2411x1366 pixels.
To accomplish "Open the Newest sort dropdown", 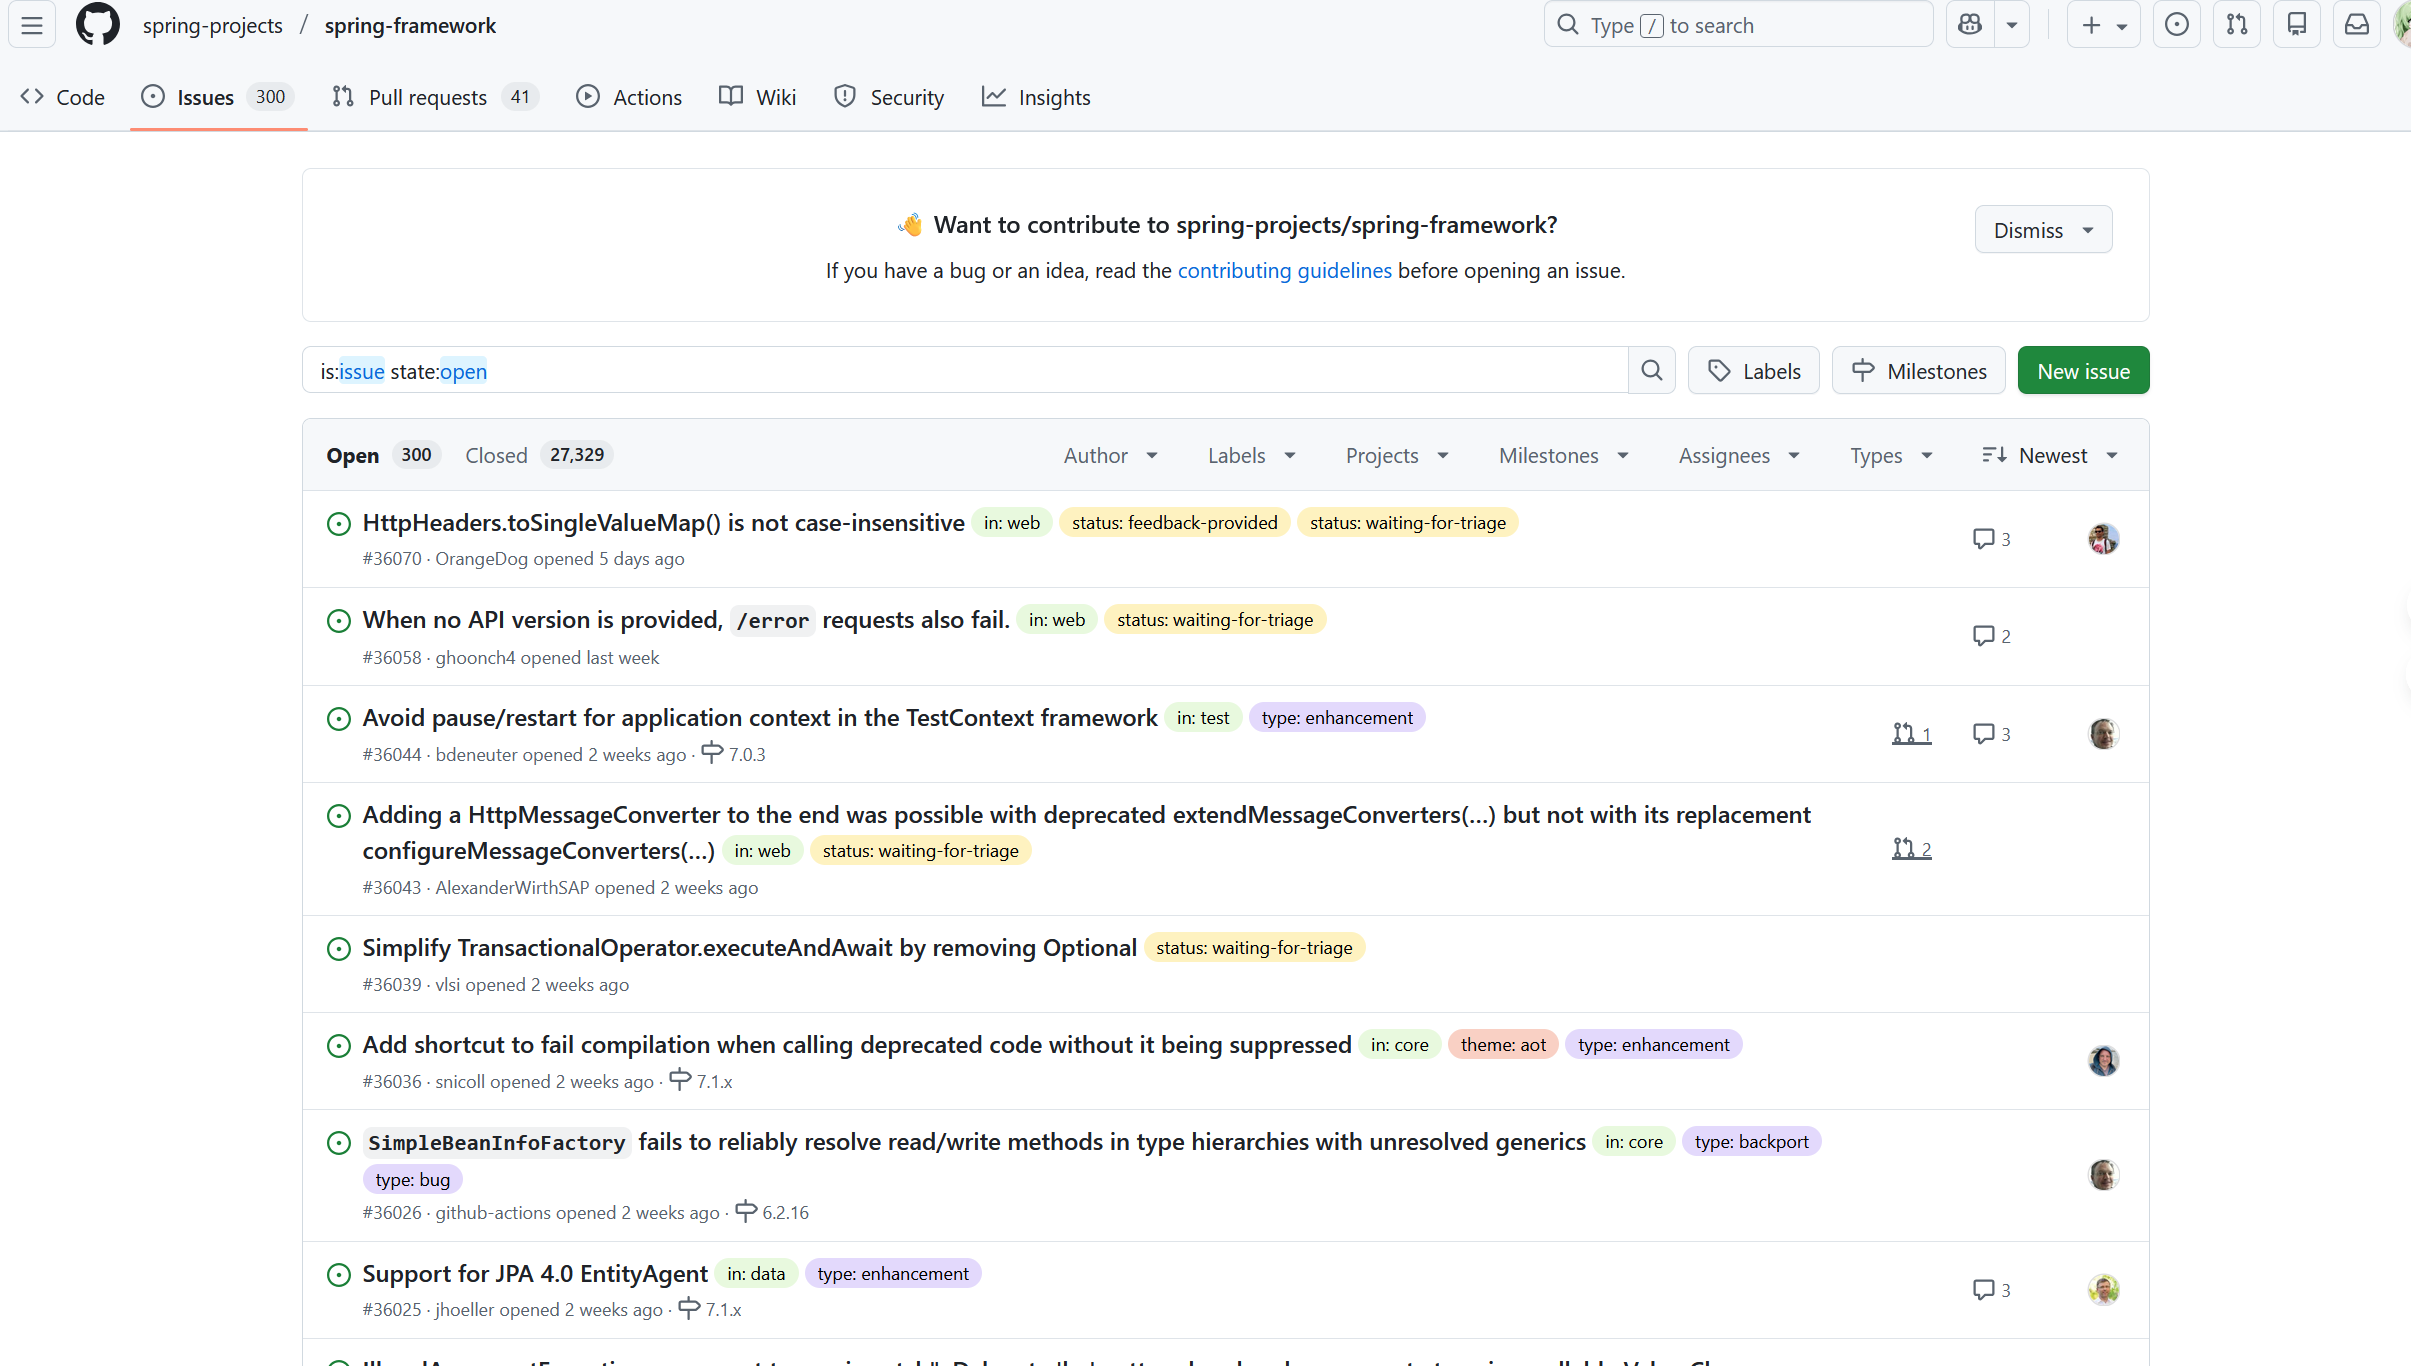I will click(2050, 455).
